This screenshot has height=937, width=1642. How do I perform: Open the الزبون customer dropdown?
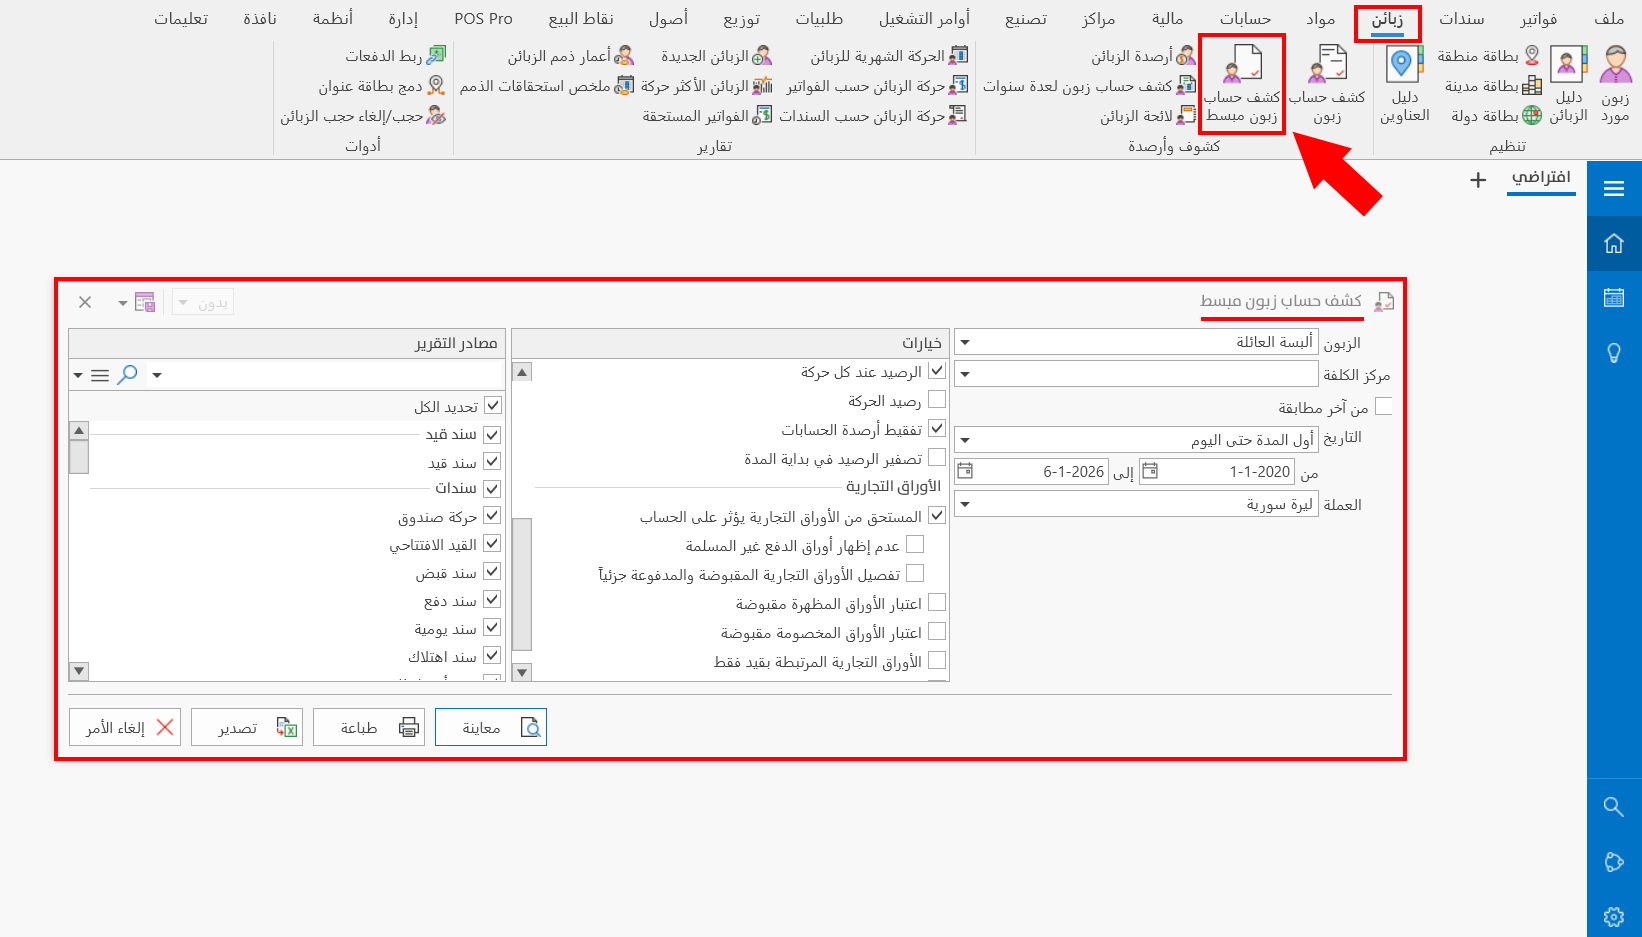pyautogui.click(x=964, y=342)
